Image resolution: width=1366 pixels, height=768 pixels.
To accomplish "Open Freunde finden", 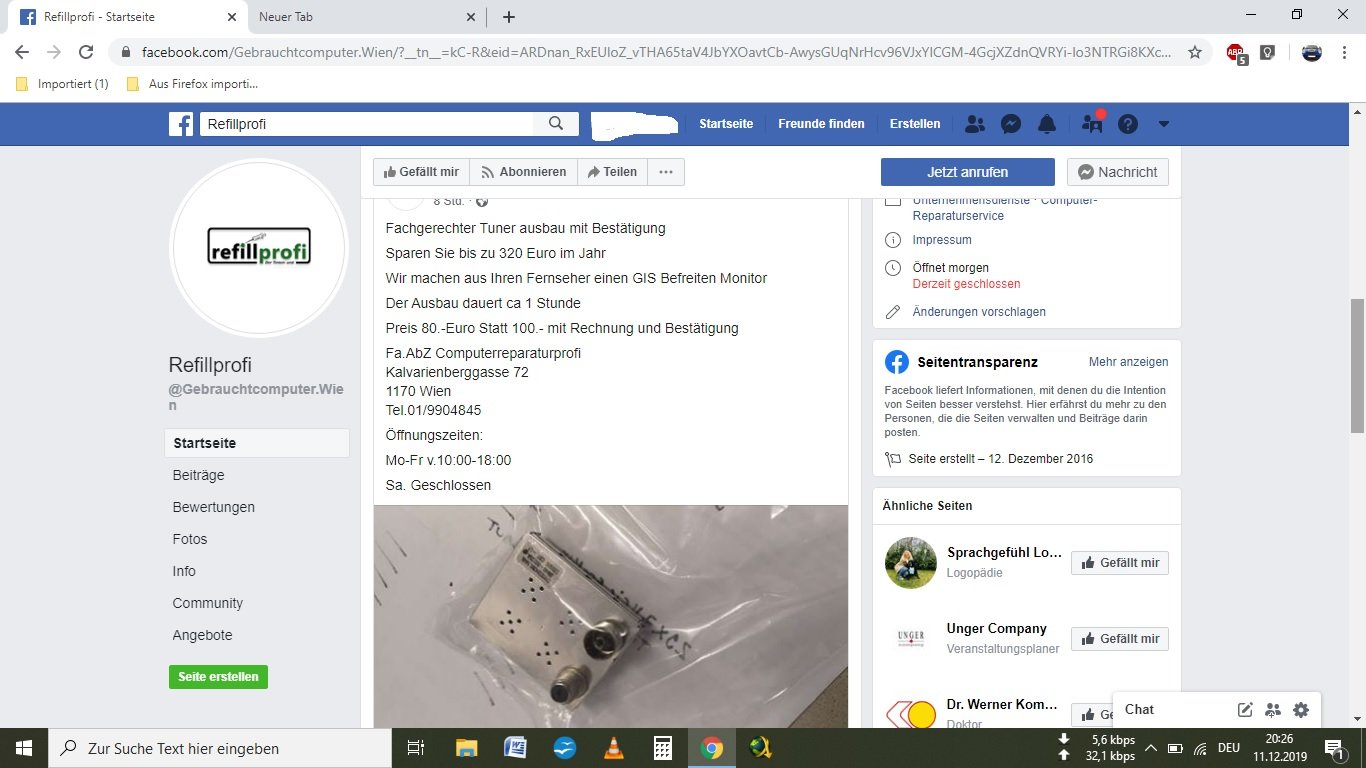I will pyautogui.click(x=821, y=124).
